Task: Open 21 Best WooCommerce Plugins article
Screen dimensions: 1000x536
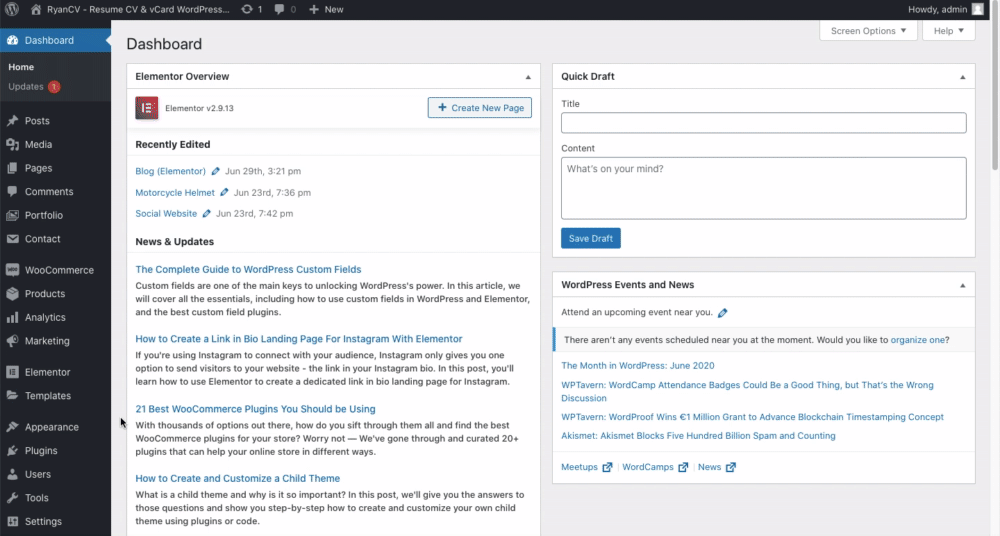Action: (x=255, y=409)
